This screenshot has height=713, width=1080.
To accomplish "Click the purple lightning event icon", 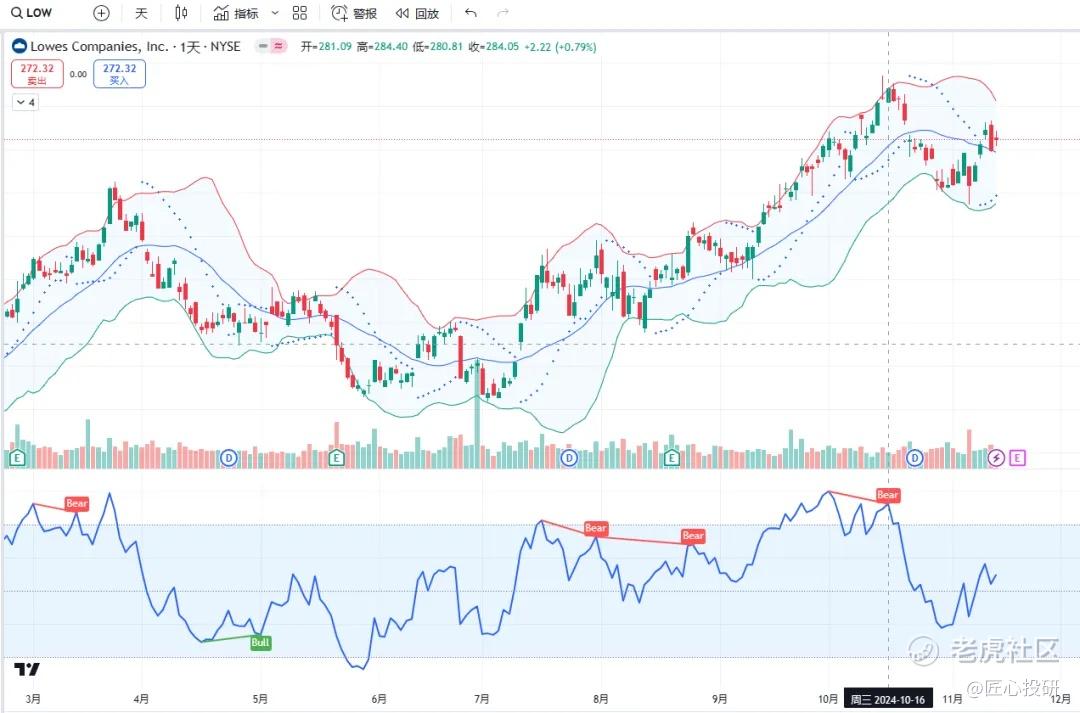I will click(x=996, y=457).
